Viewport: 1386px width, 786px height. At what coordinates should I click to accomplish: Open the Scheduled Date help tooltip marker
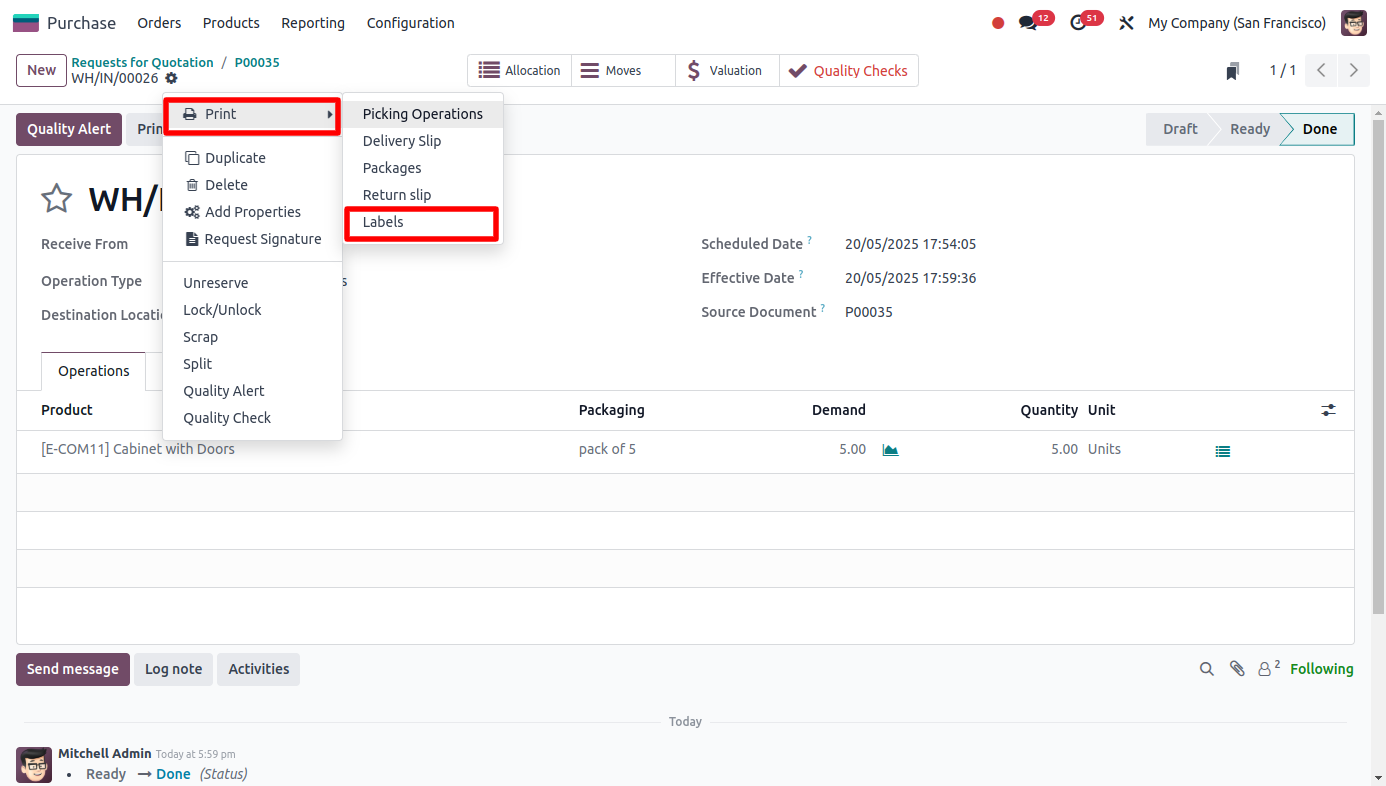coord(810,238)
